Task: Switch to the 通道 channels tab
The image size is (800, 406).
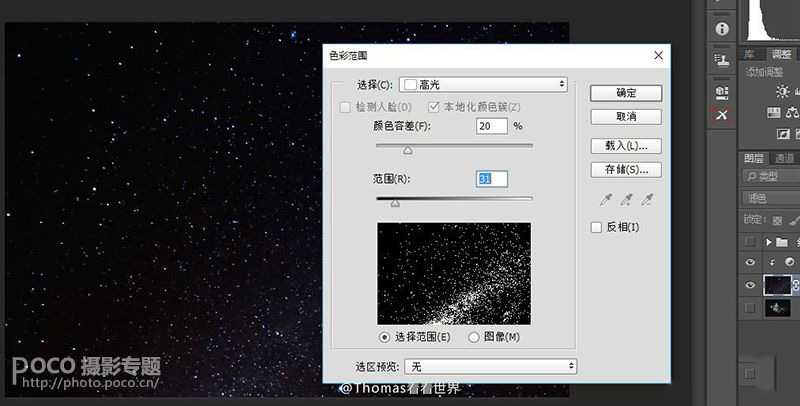Action: [785, 158]
